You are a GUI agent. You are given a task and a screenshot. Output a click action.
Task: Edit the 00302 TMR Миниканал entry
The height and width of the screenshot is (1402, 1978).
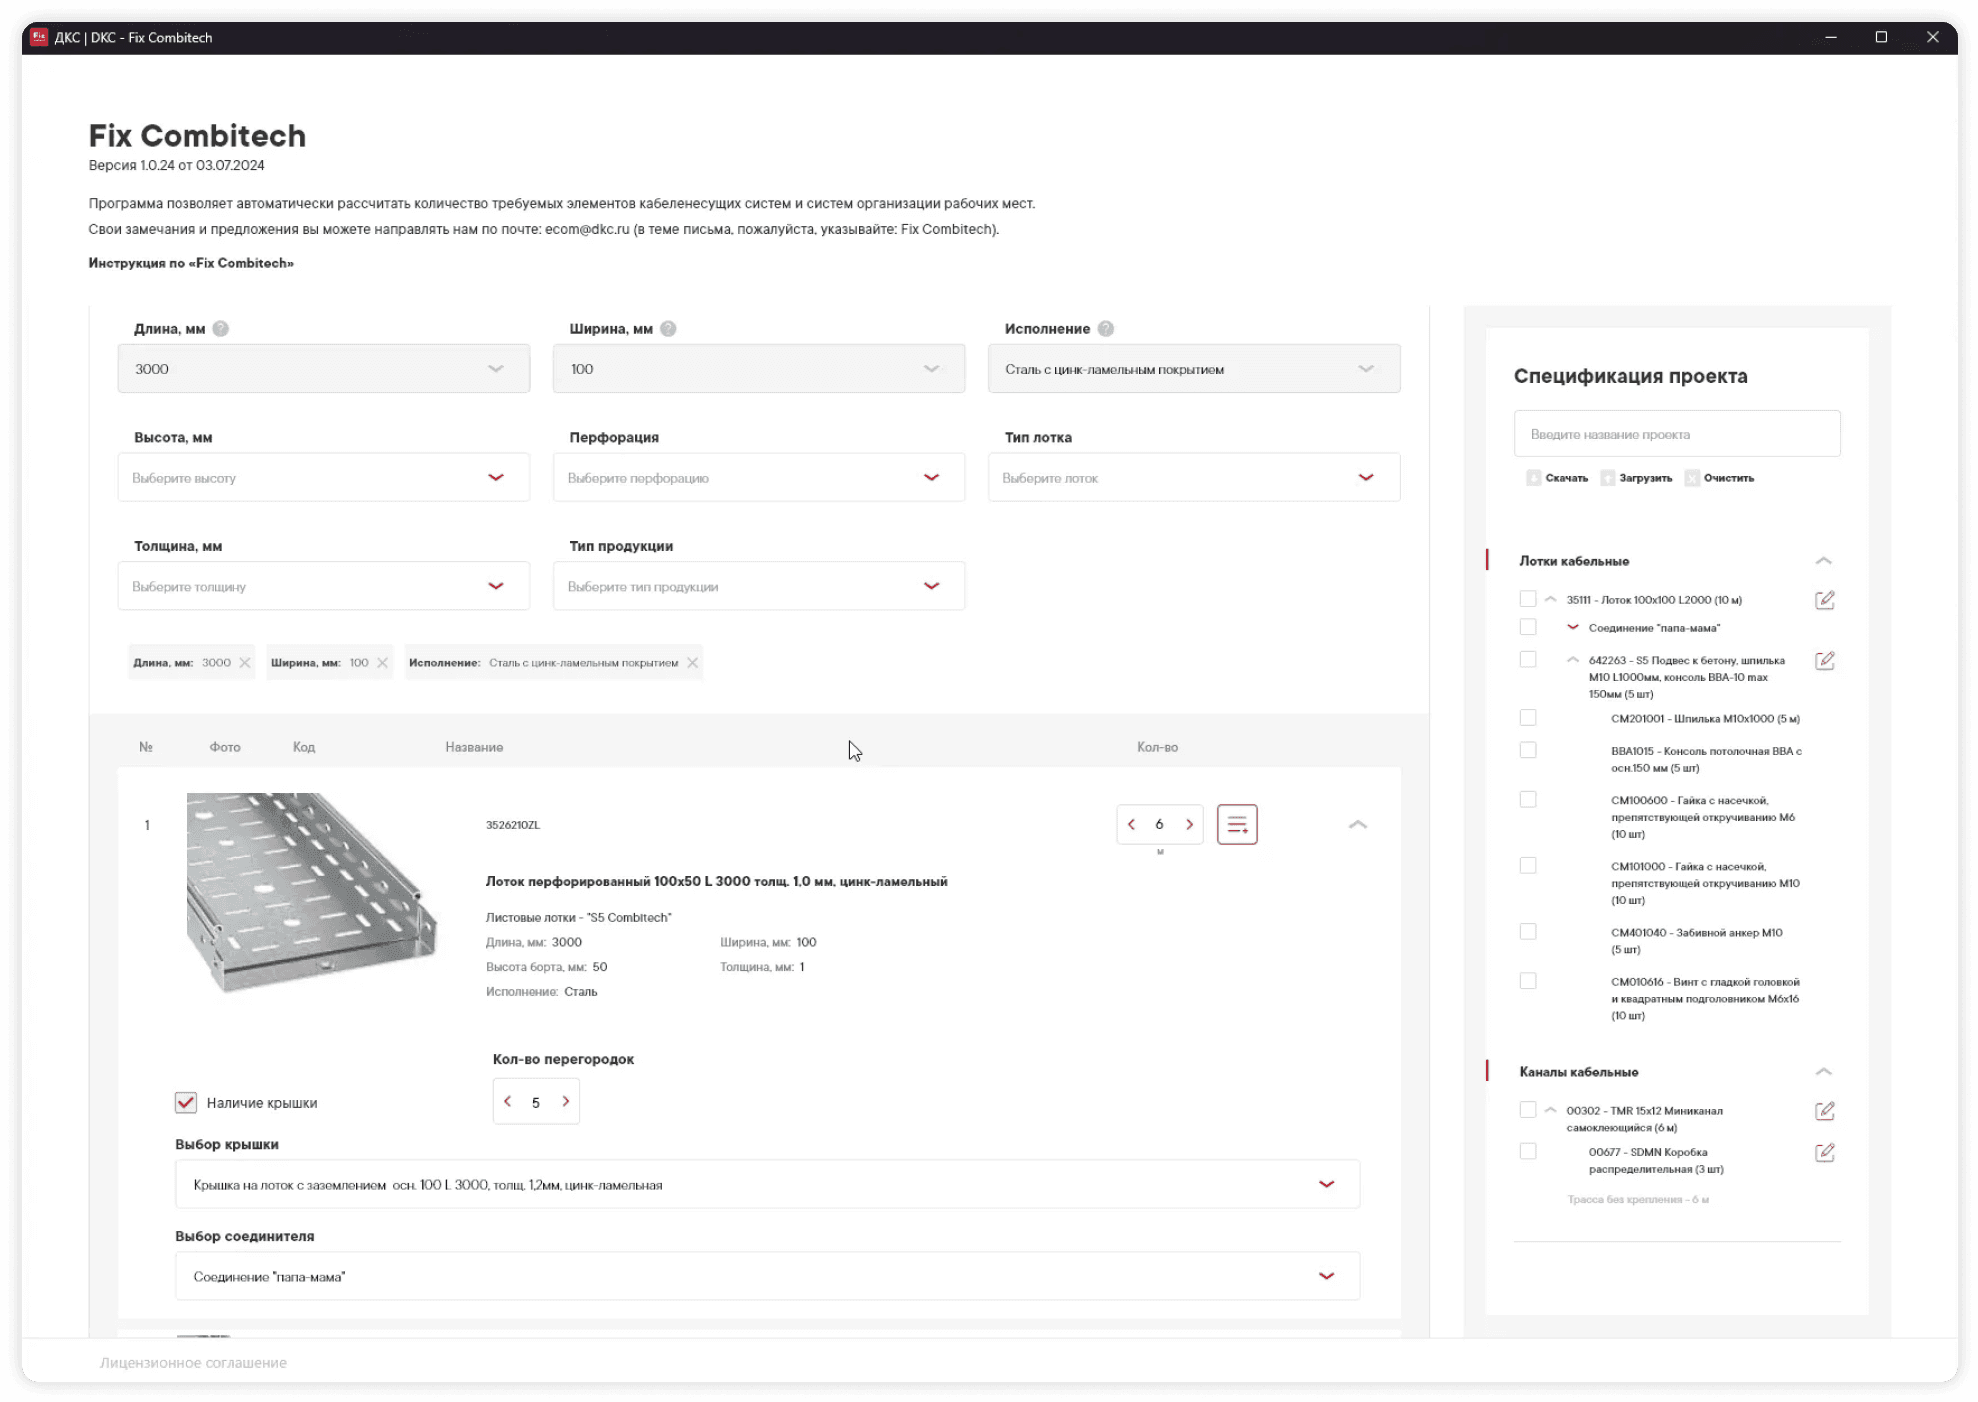(x=1824, y=1111)
